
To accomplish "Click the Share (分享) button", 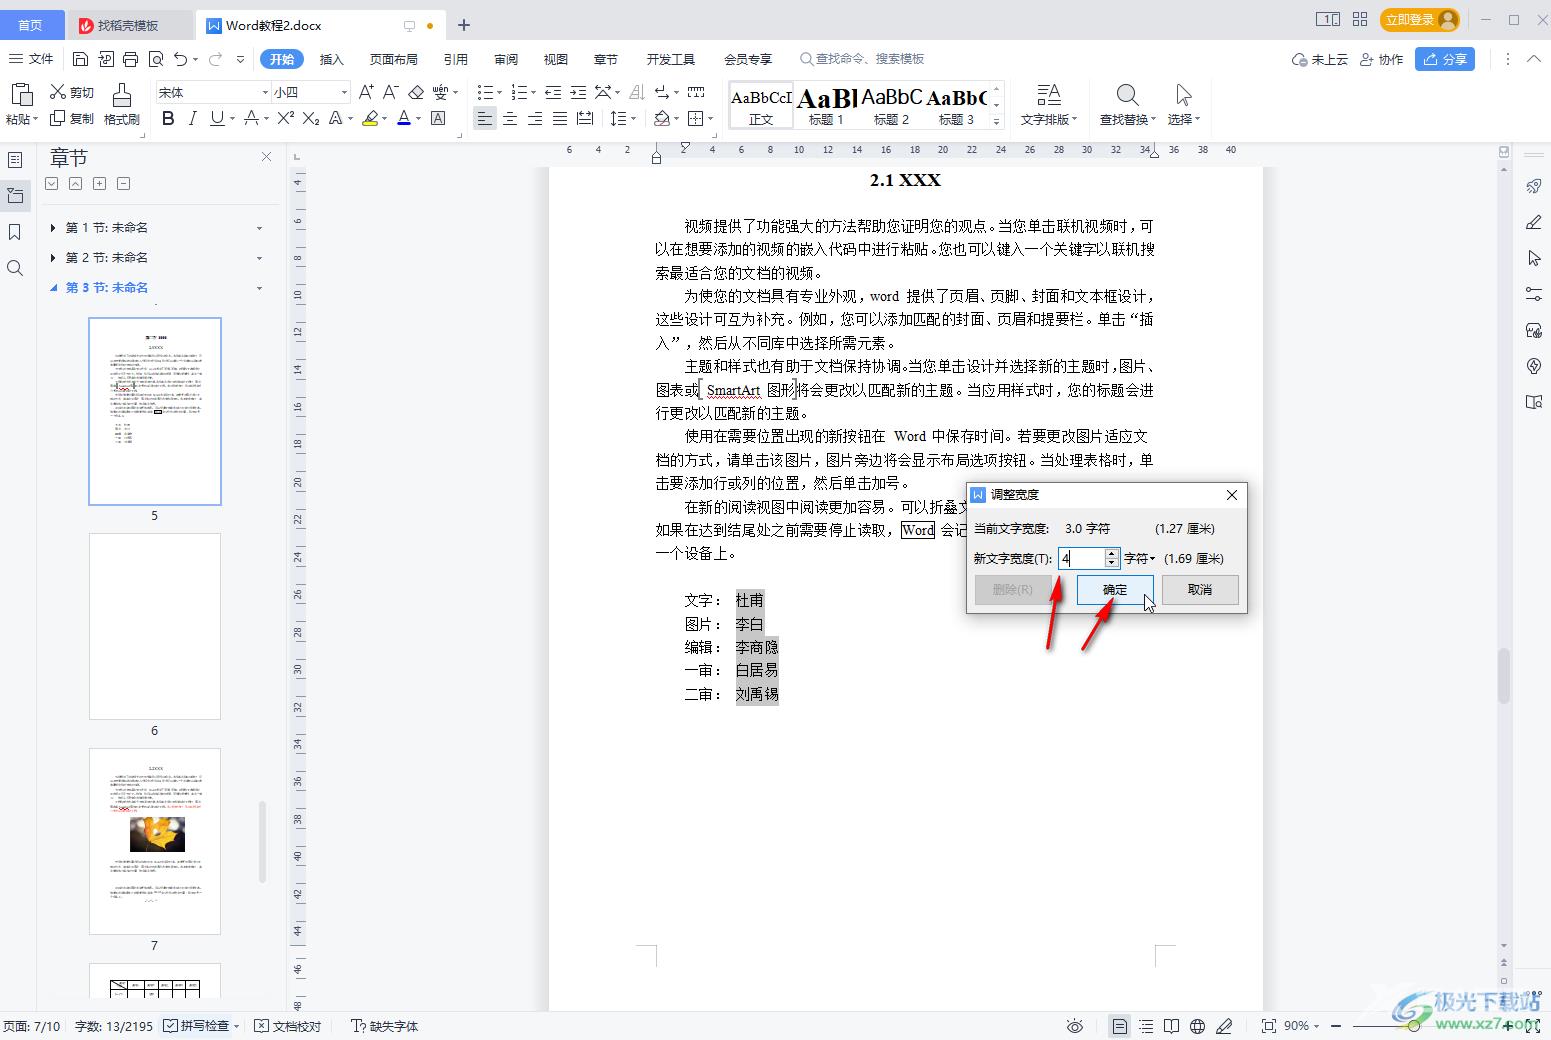I will click(x=1445, y=59).
